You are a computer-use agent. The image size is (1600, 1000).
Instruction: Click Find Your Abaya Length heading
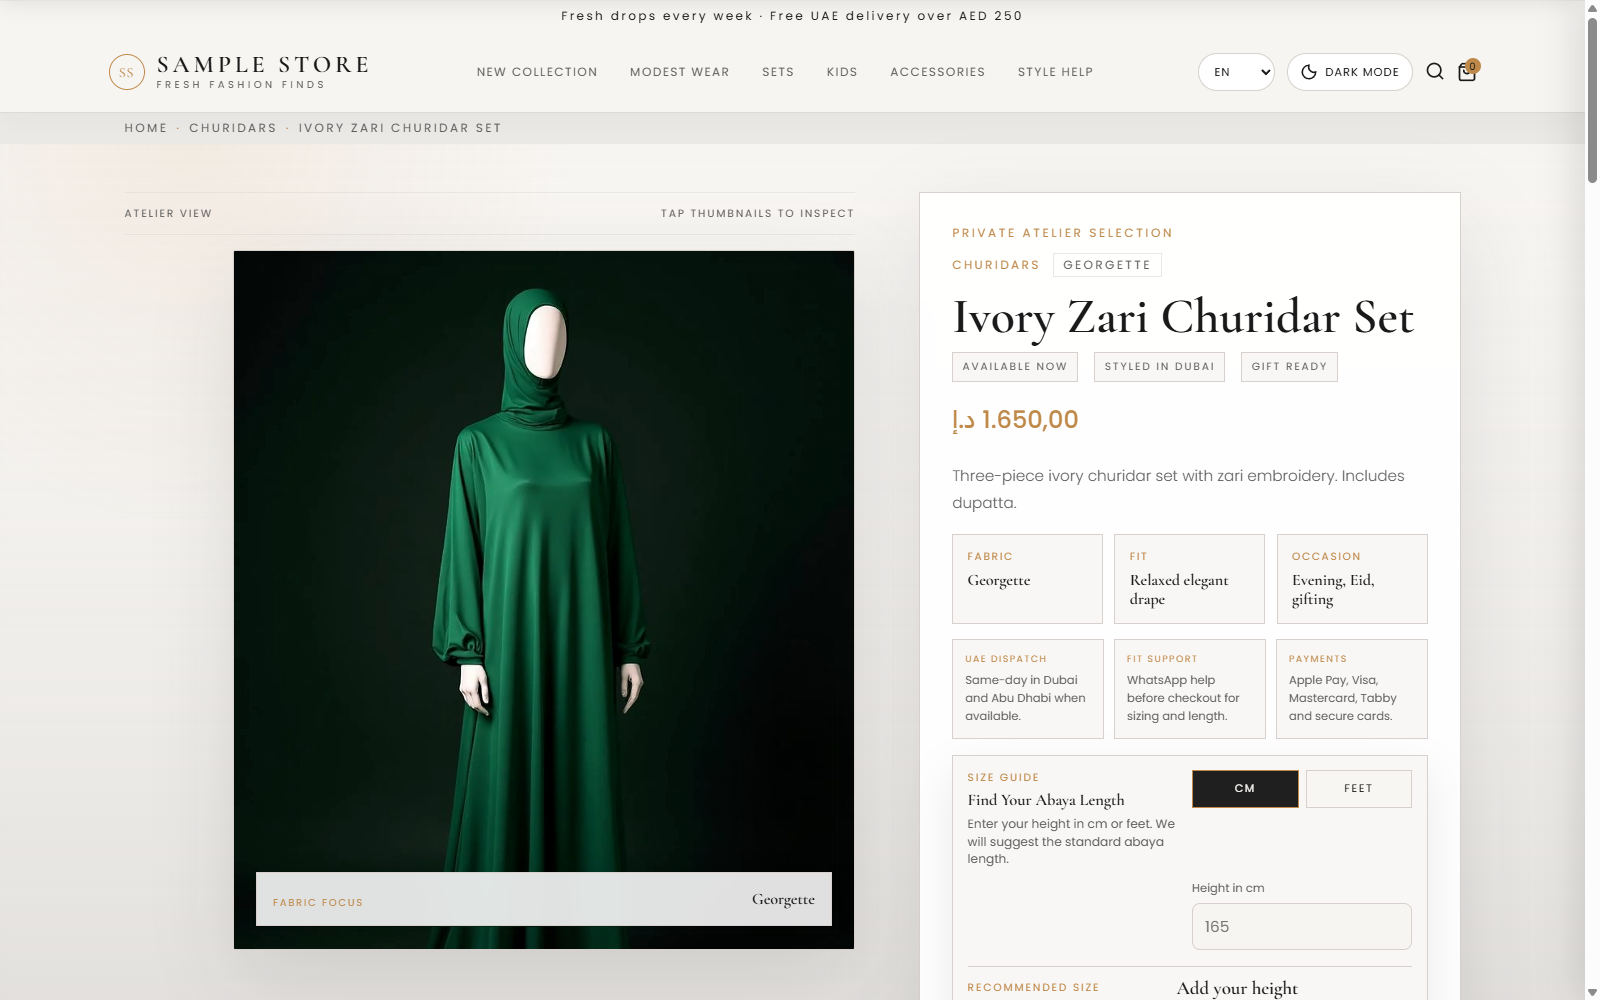point(1046,800)
